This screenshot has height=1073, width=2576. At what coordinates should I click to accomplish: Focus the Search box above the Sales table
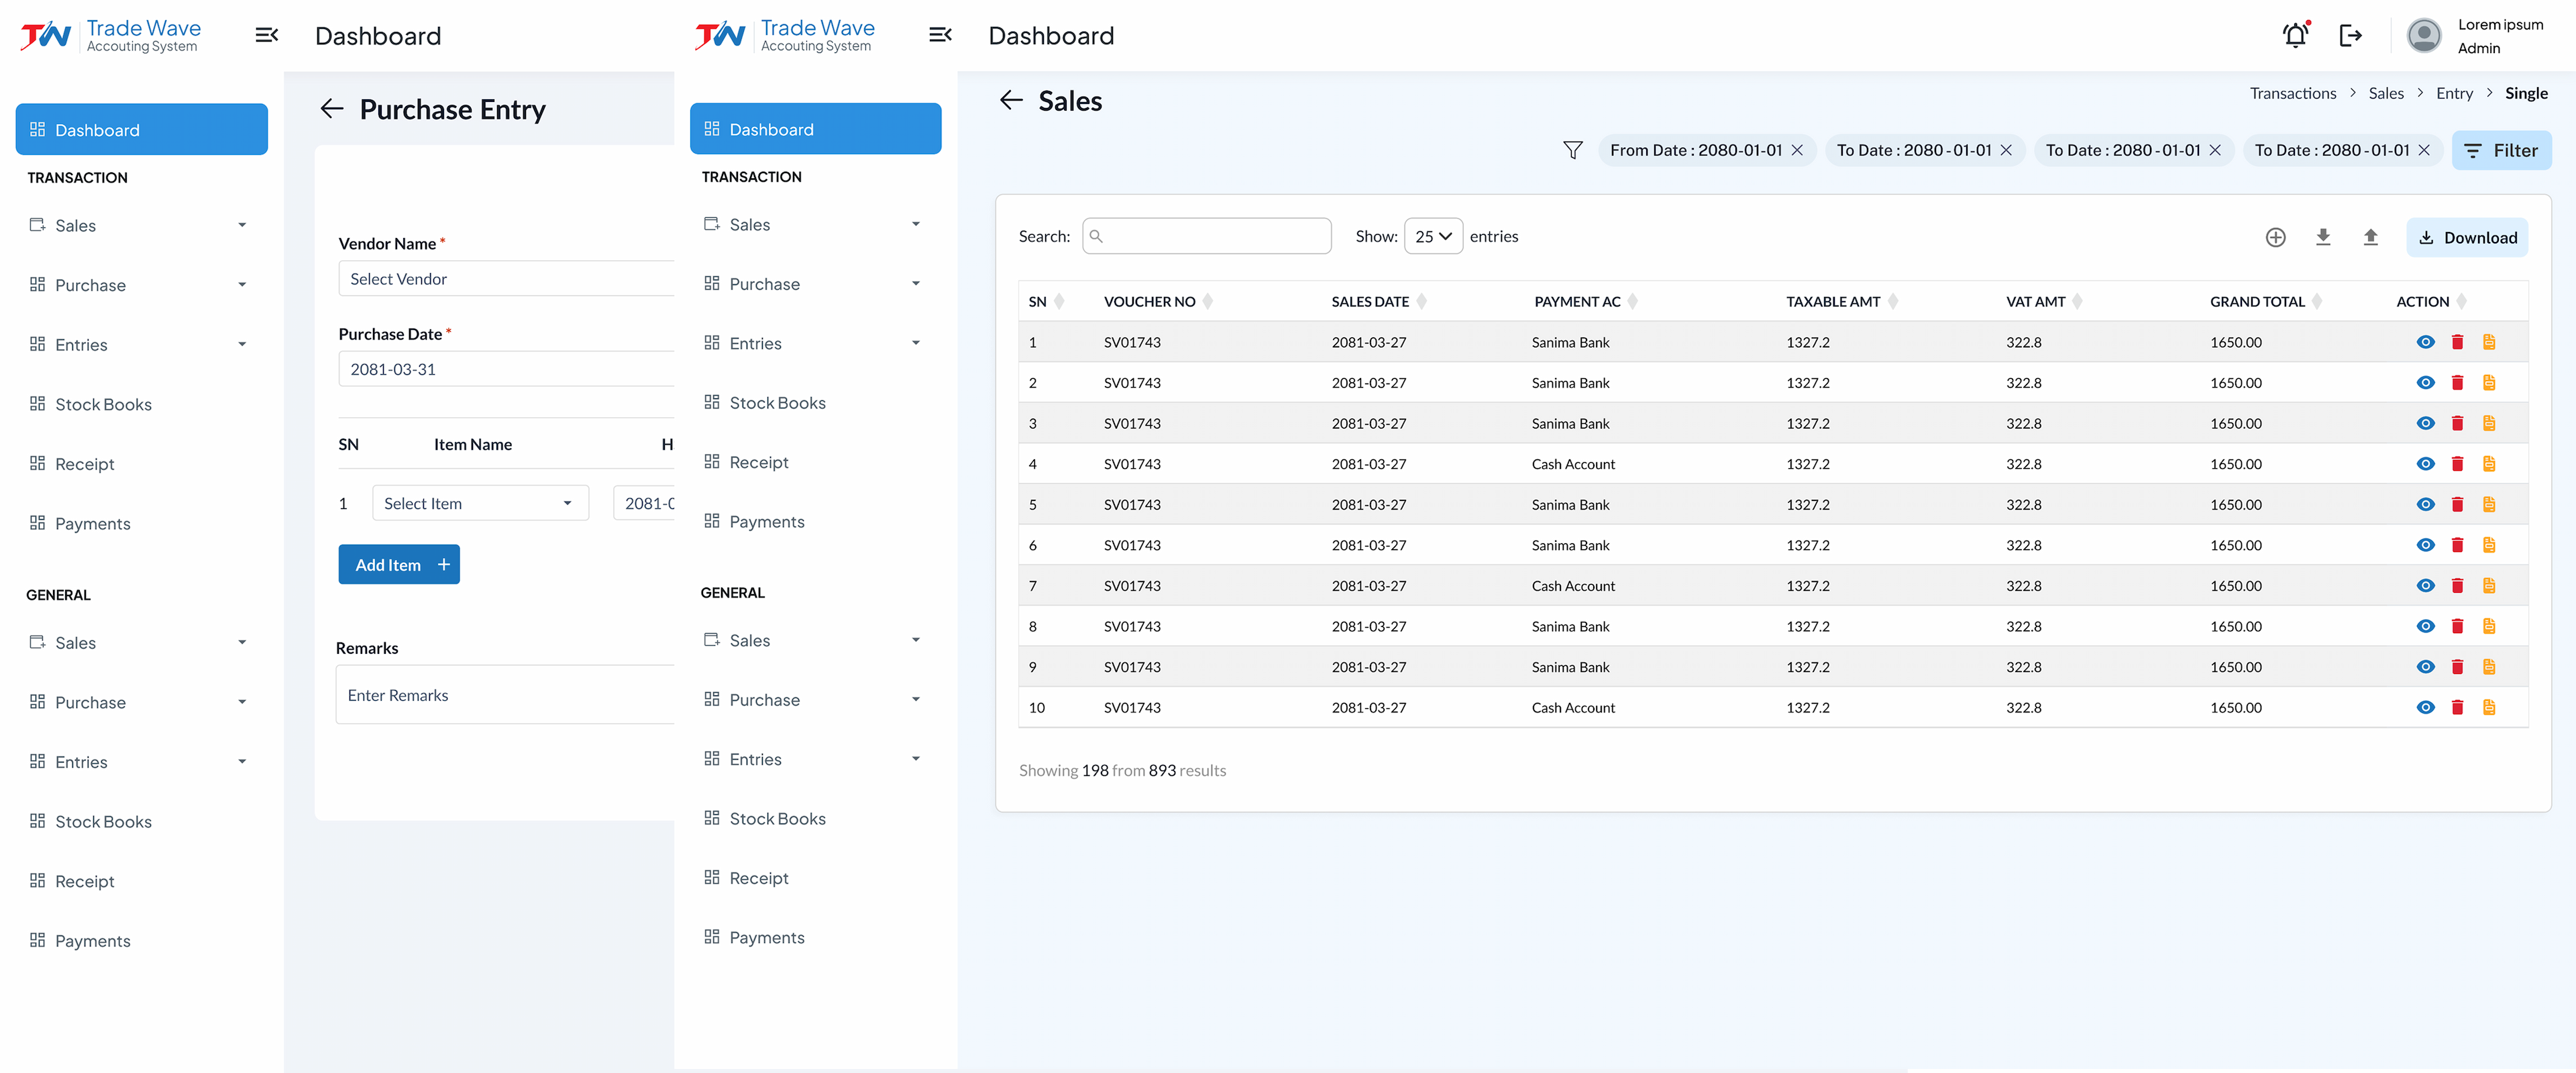pyautogui.click(x=1206, y=236)
